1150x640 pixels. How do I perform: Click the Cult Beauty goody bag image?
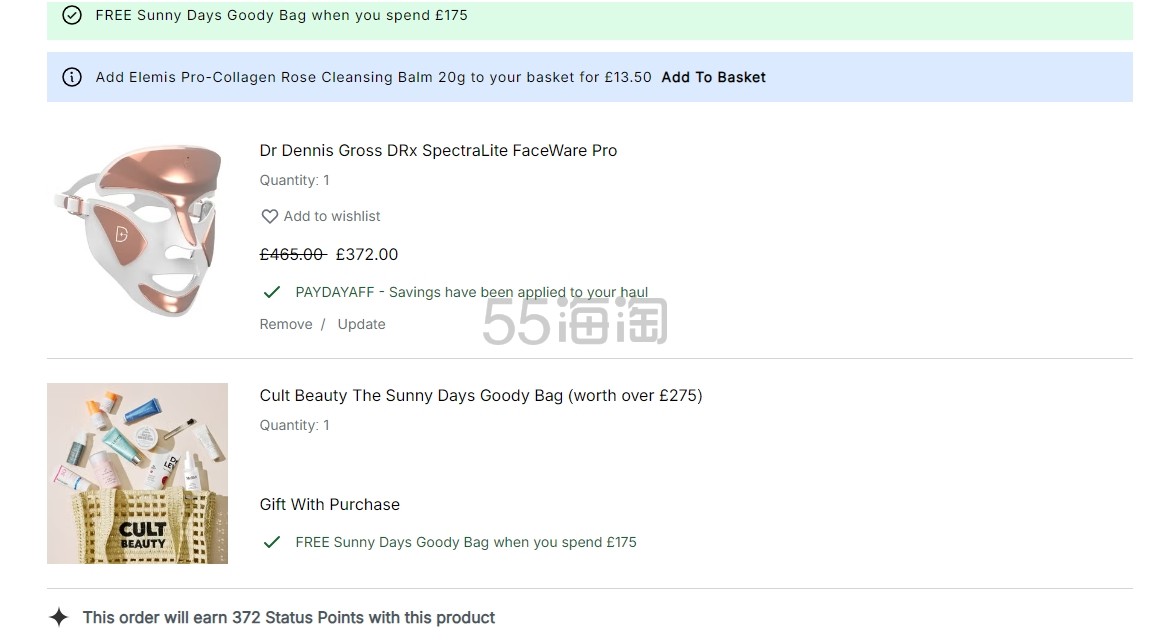click(138, 474)
